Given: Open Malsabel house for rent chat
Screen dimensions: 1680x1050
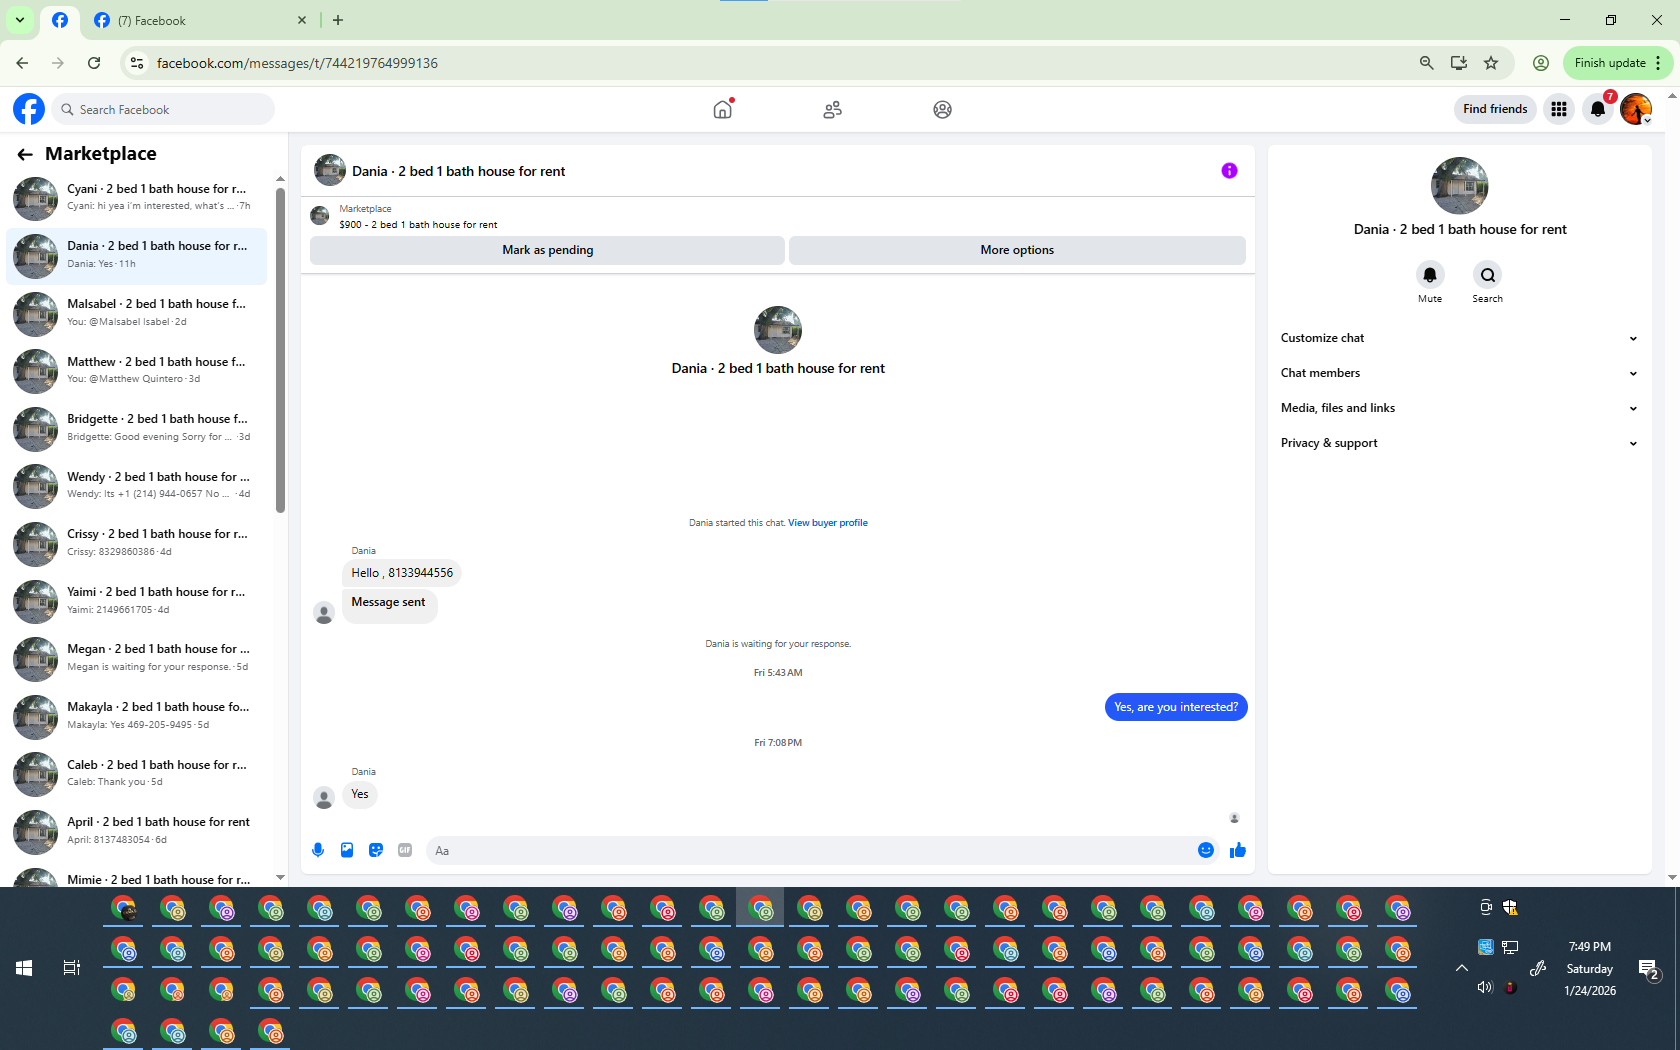Looking at the screenshot, I should click(x=137, y=313).
